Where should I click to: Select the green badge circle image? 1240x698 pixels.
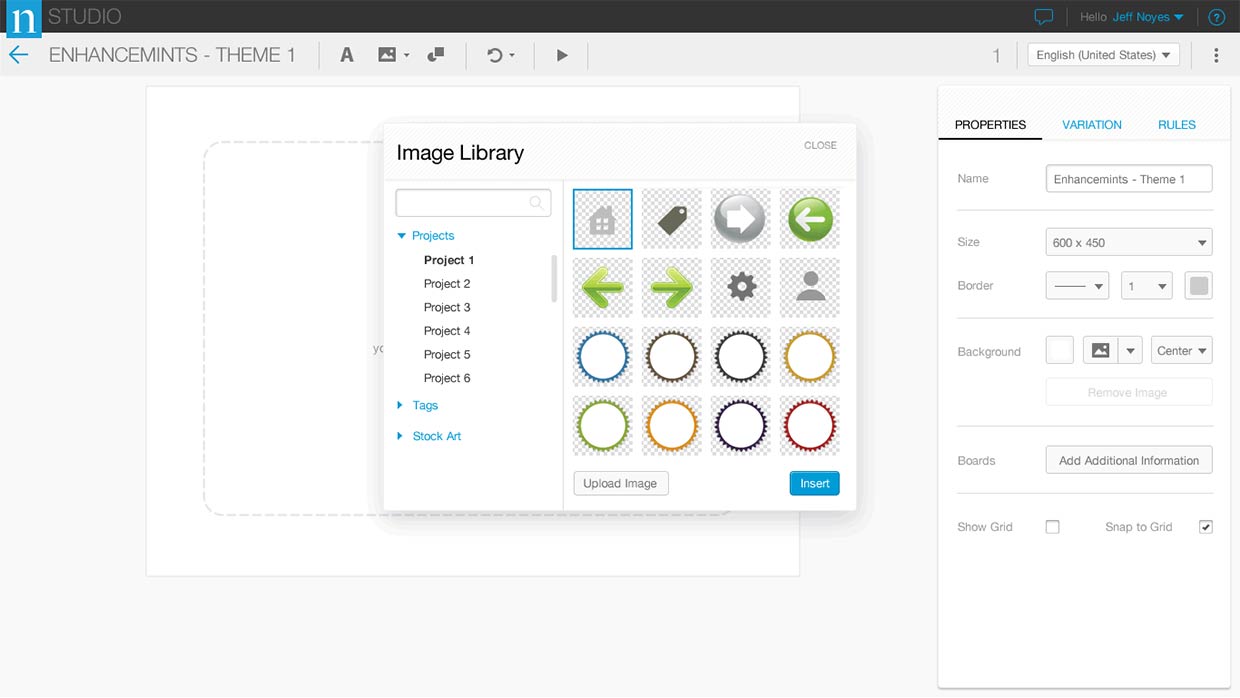pyautogui.click(x=603, y=426)
